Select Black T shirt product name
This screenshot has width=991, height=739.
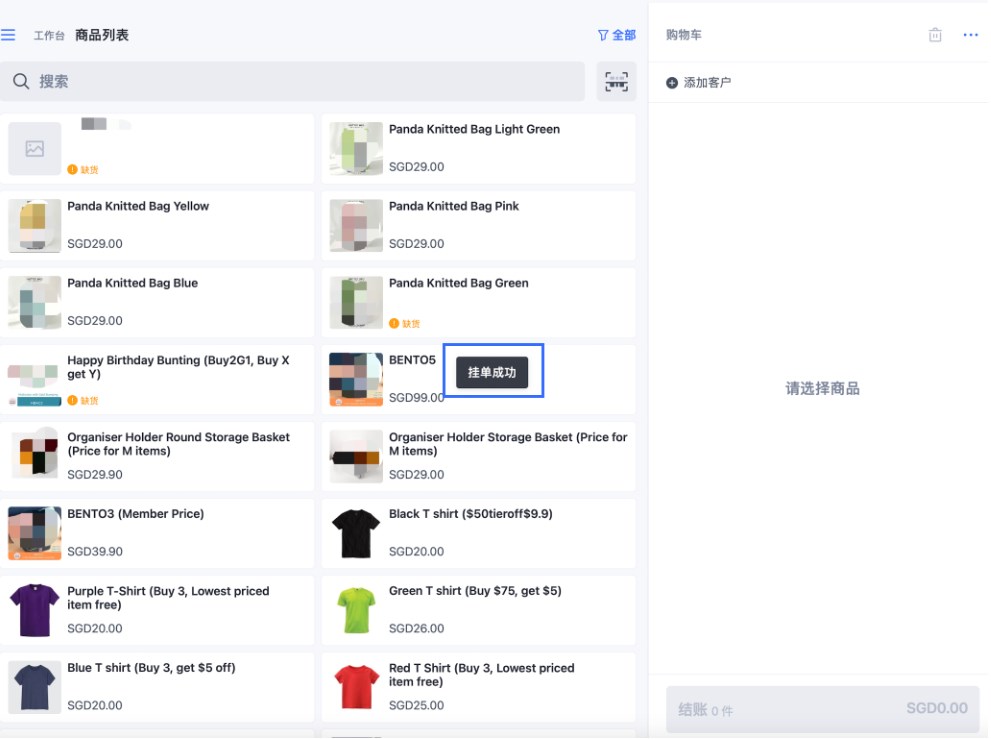pyautogui.click(x=471, y=514)
